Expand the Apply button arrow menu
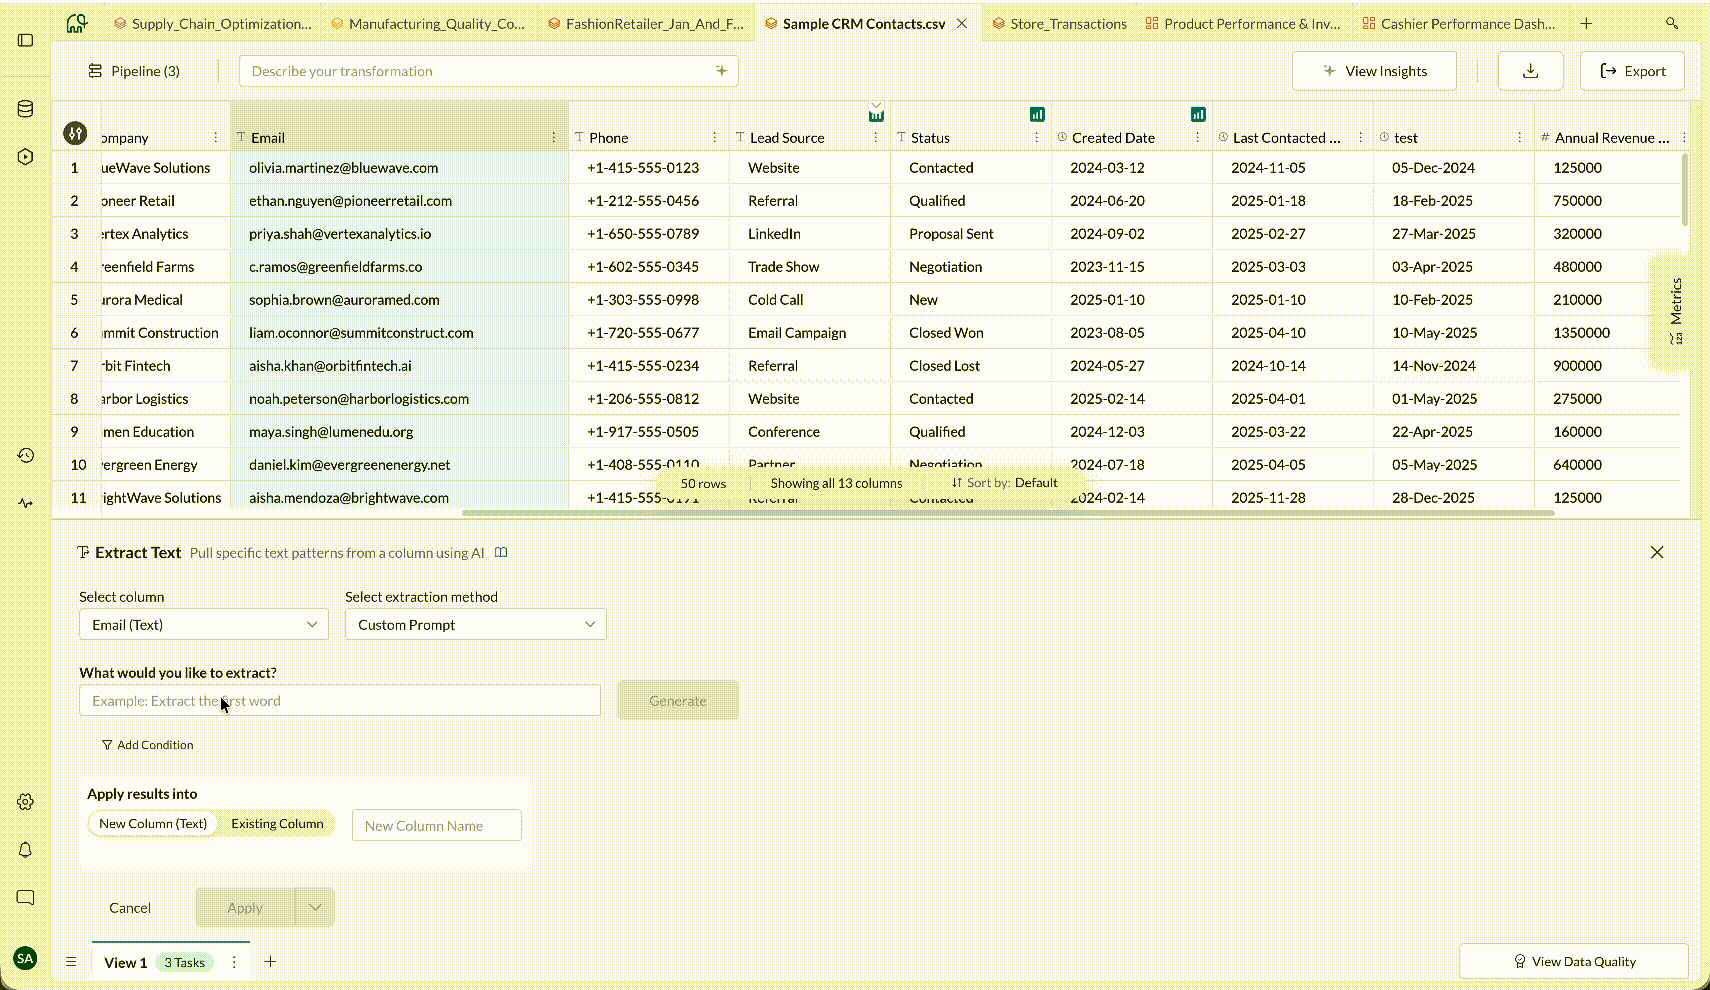 click(x=315, y=908)
